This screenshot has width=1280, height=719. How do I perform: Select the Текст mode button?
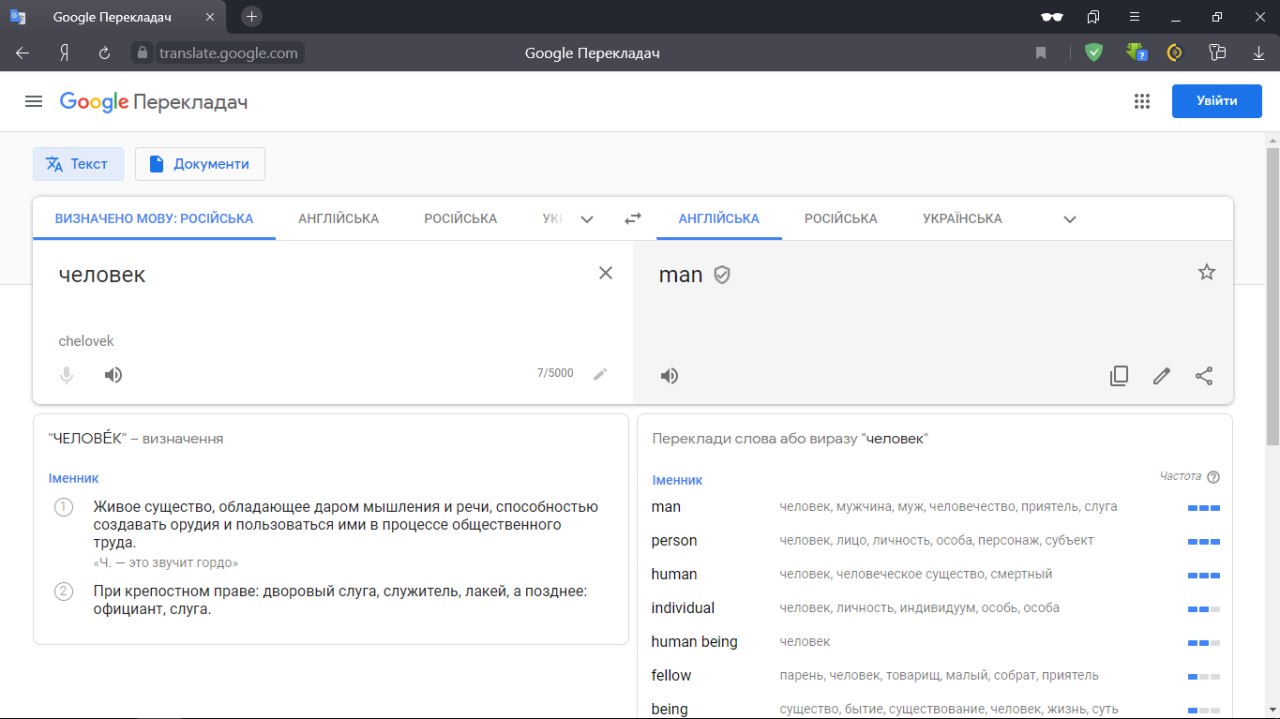point(78,164)
